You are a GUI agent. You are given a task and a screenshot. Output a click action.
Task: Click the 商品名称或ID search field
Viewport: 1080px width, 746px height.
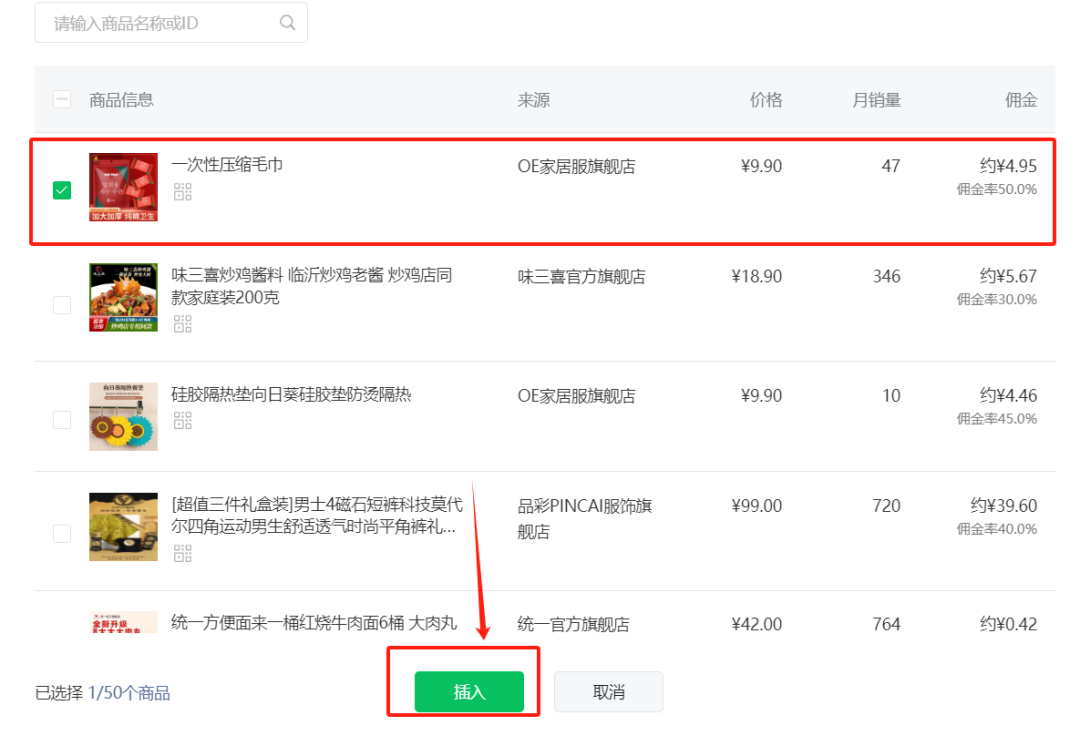pos(160,22)
